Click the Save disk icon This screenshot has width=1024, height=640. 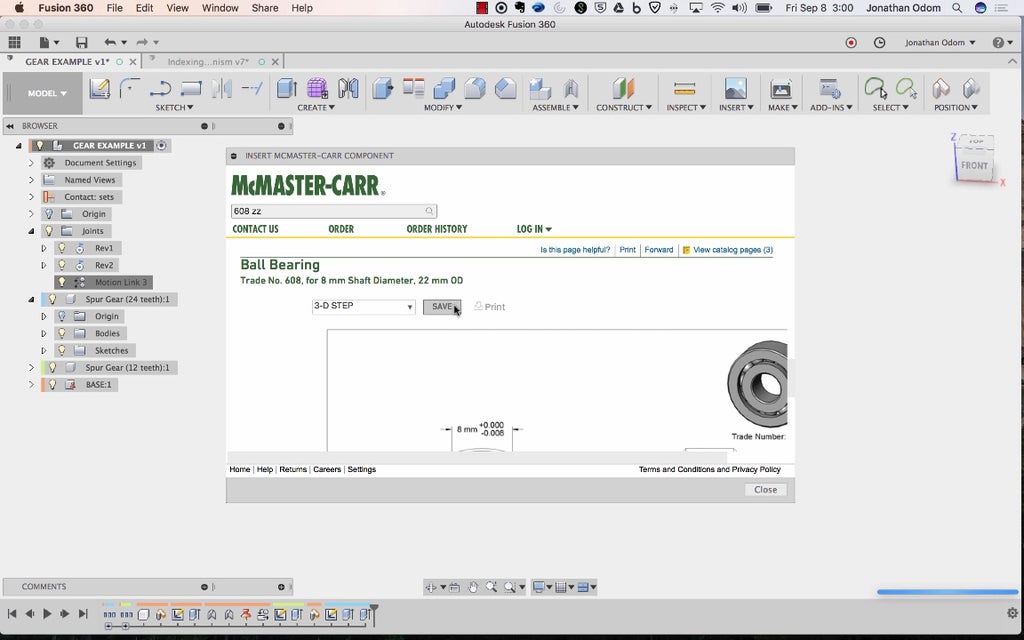pyautogui.click(x=82, y=42)
